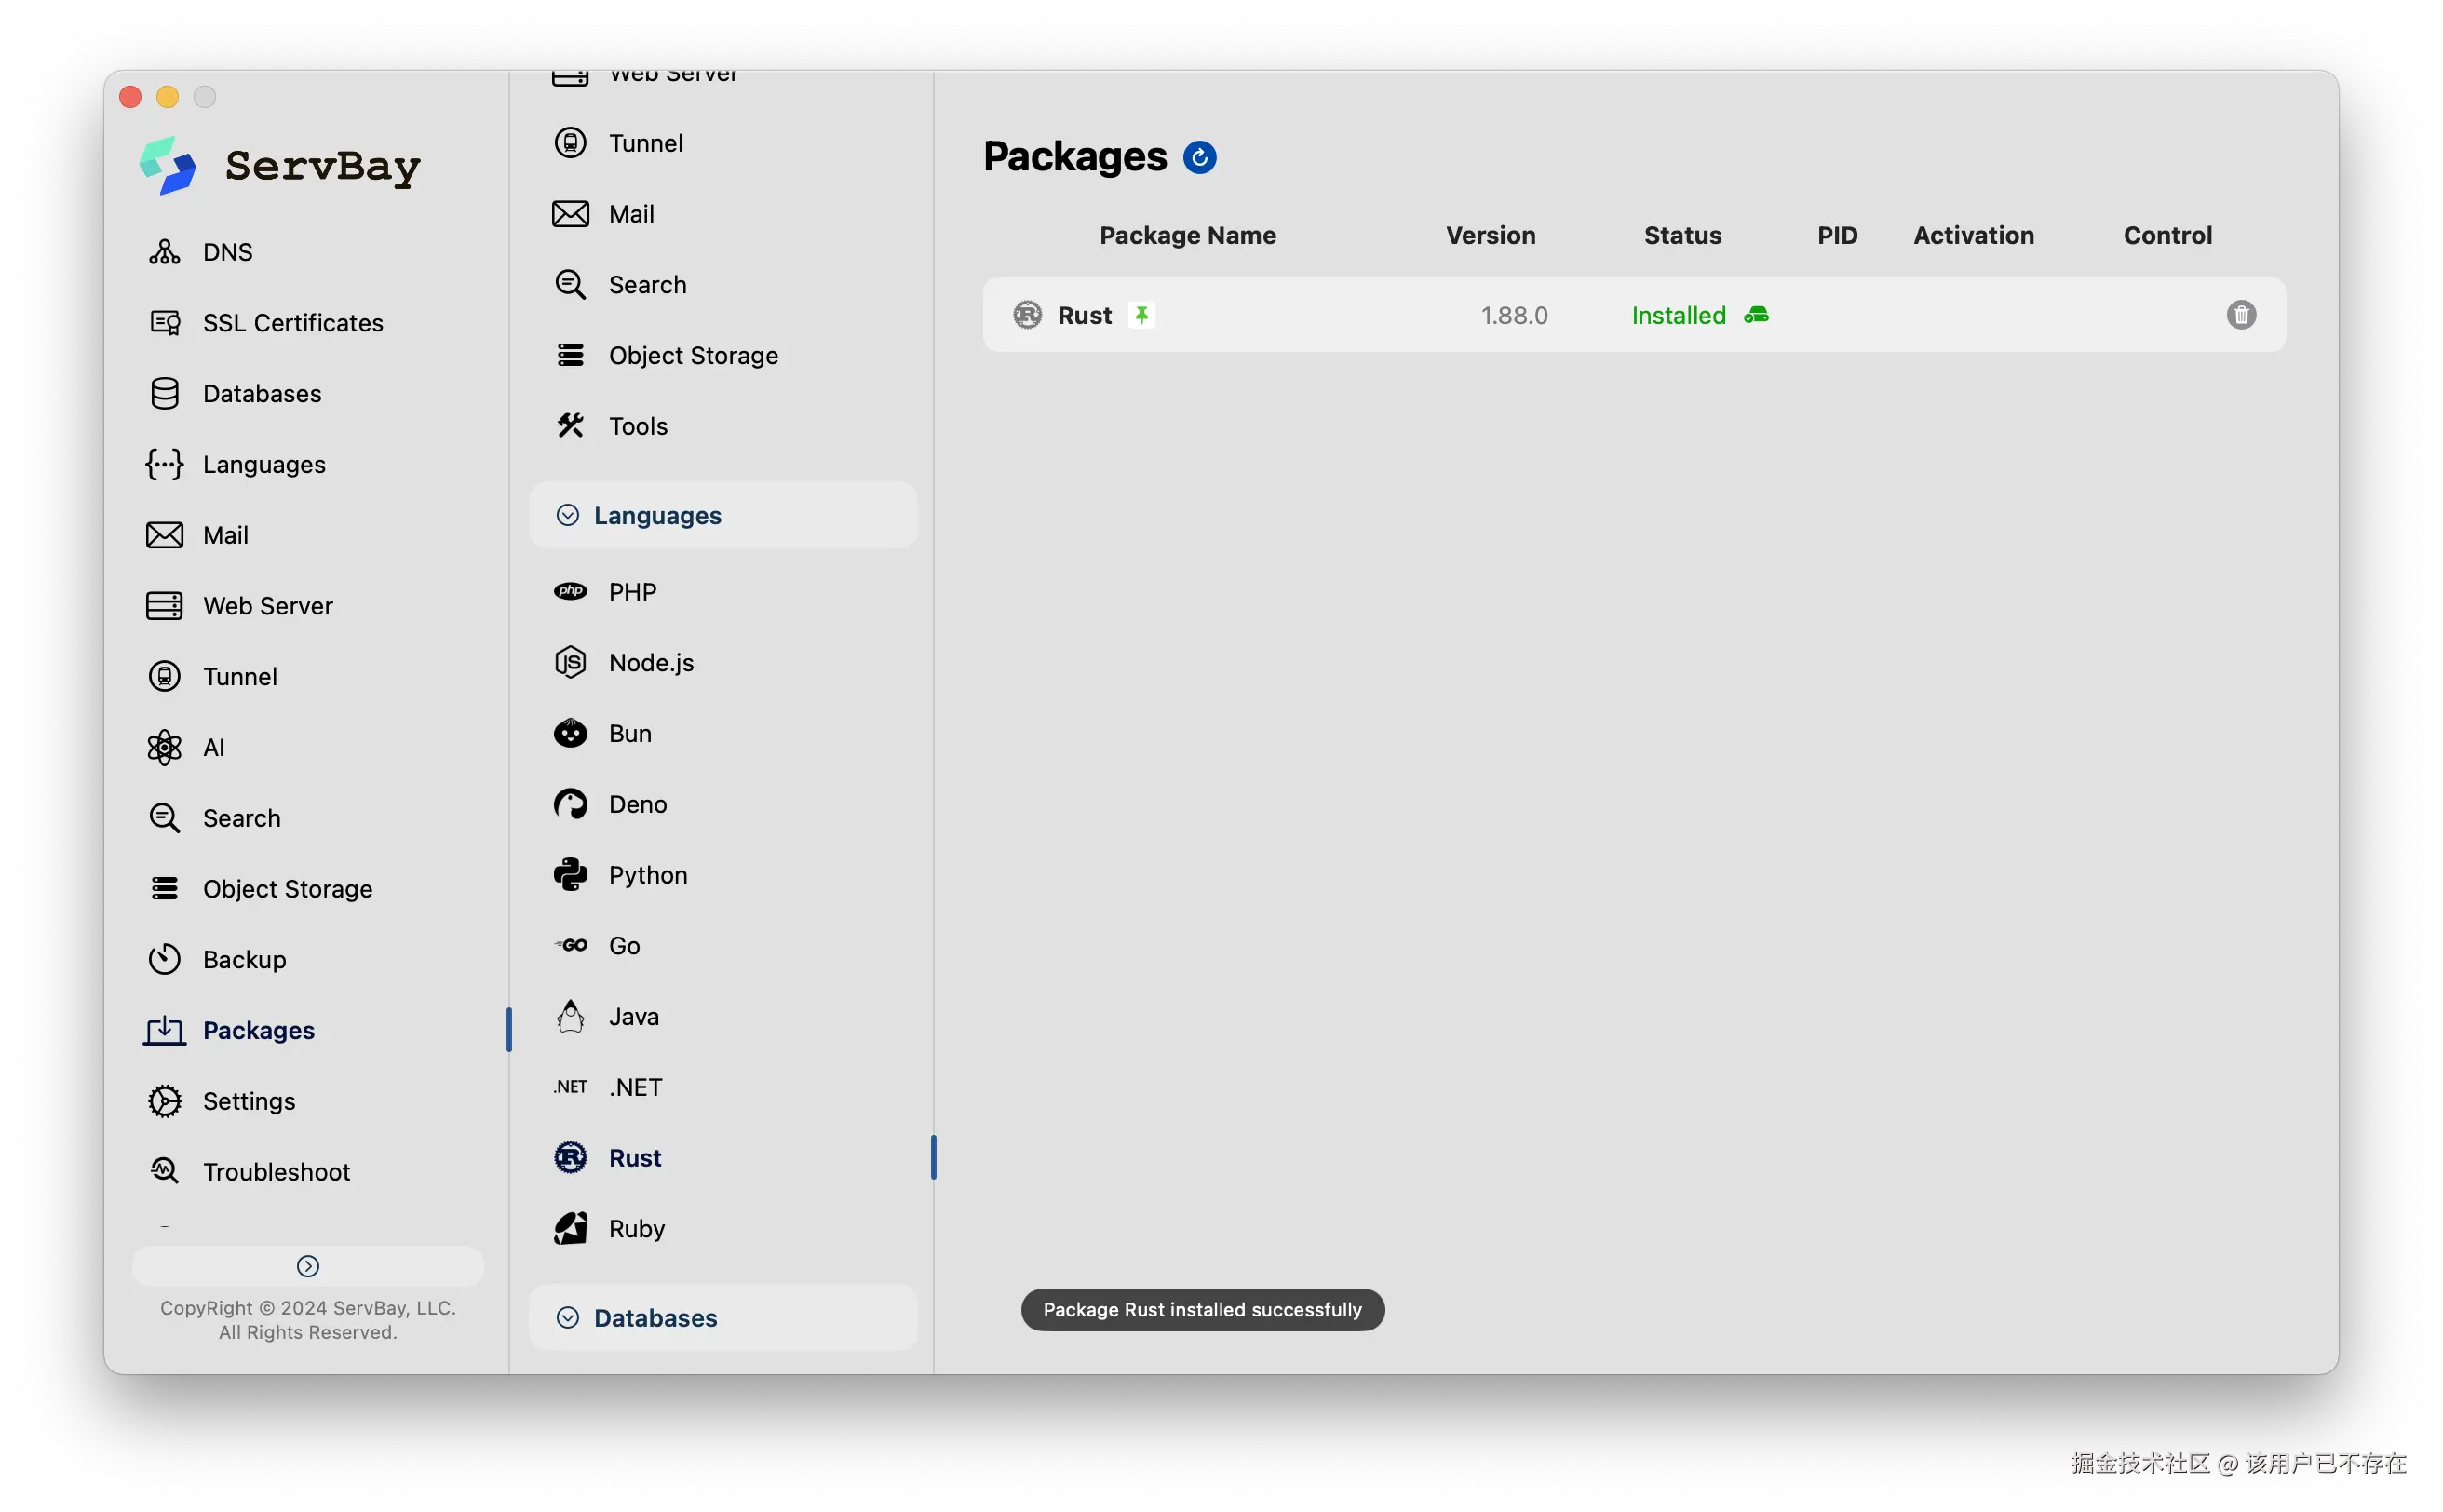Image resolution: width=2443 pixels, height=1512 pixels.
Task: Click the sidebar collapse arrow button
Action: tap(308, 1266)
